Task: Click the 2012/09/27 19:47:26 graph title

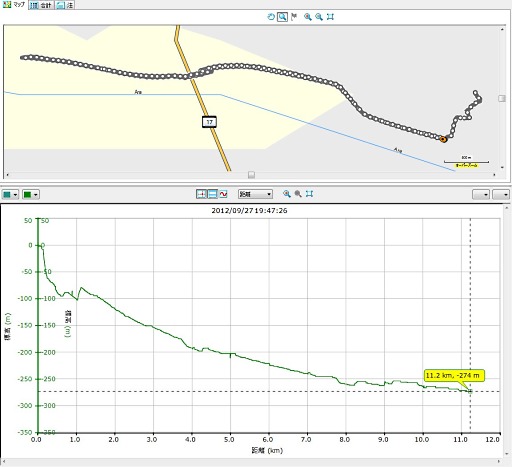Action: coord(249,211)
